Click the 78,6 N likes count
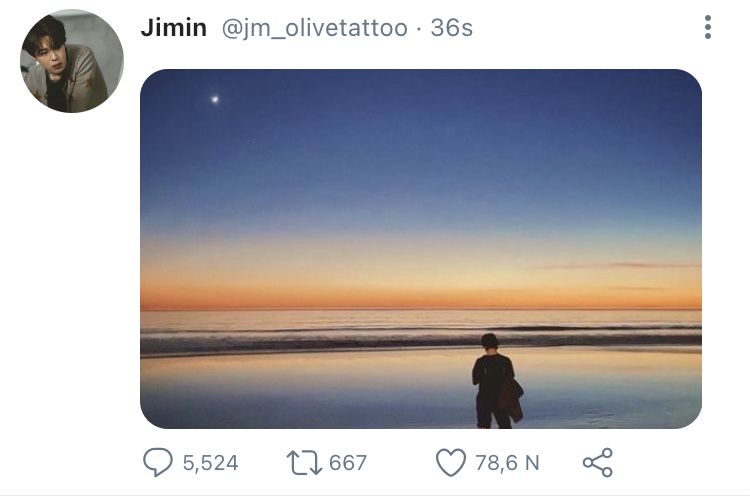 (507, 463)
